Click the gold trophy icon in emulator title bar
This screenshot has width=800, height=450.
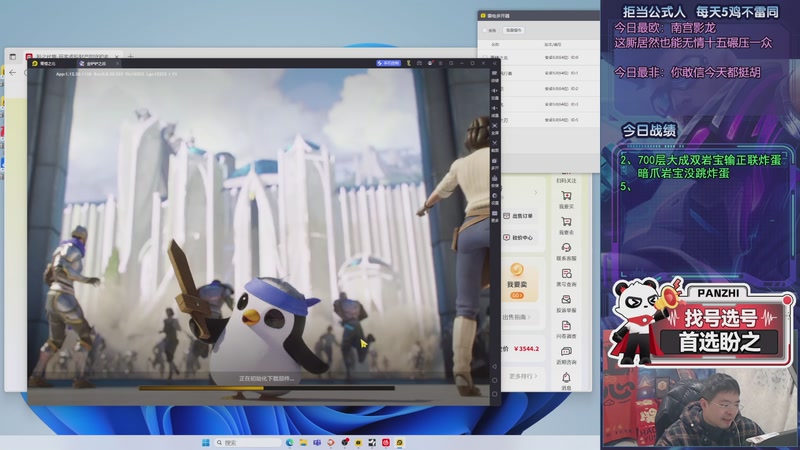pyautogui.click(x=408, y=63)
